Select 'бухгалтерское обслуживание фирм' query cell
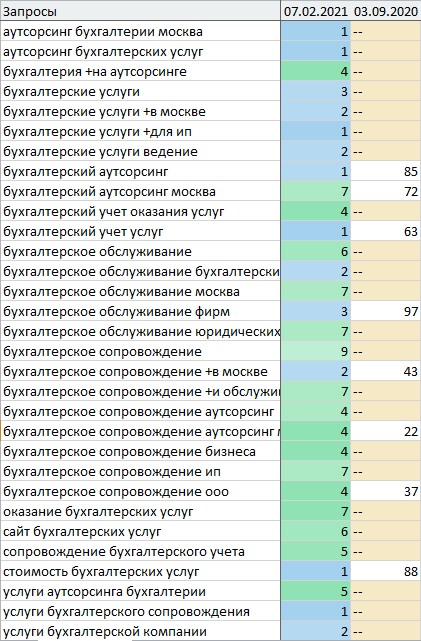 140,312
